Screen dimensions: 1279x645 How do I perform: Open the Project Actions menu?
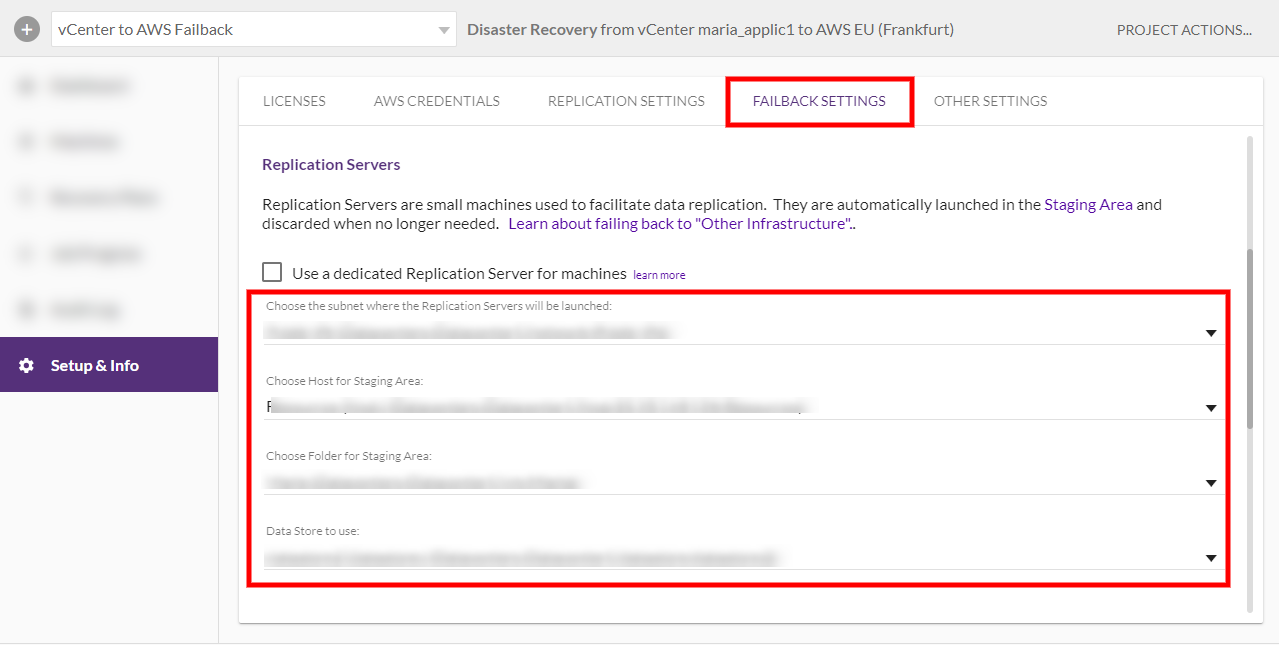coord(1184,30)
